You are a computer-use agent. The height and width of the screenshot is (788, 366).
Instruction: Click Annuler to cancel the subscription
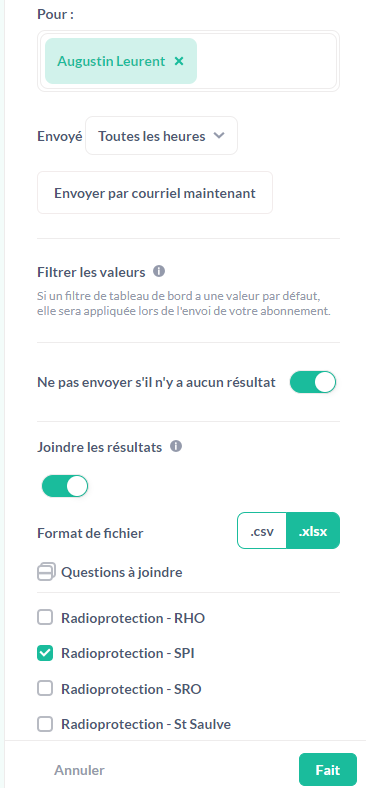tap(79, 770)
